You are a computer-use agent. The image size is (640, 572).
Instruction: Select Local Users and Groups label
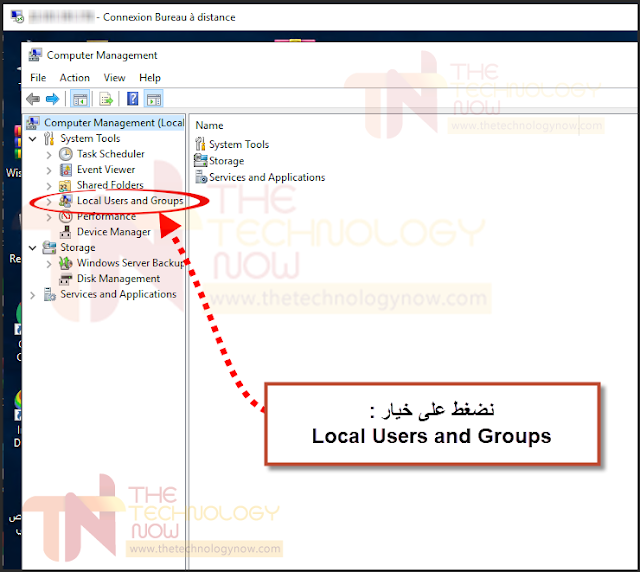130,200
